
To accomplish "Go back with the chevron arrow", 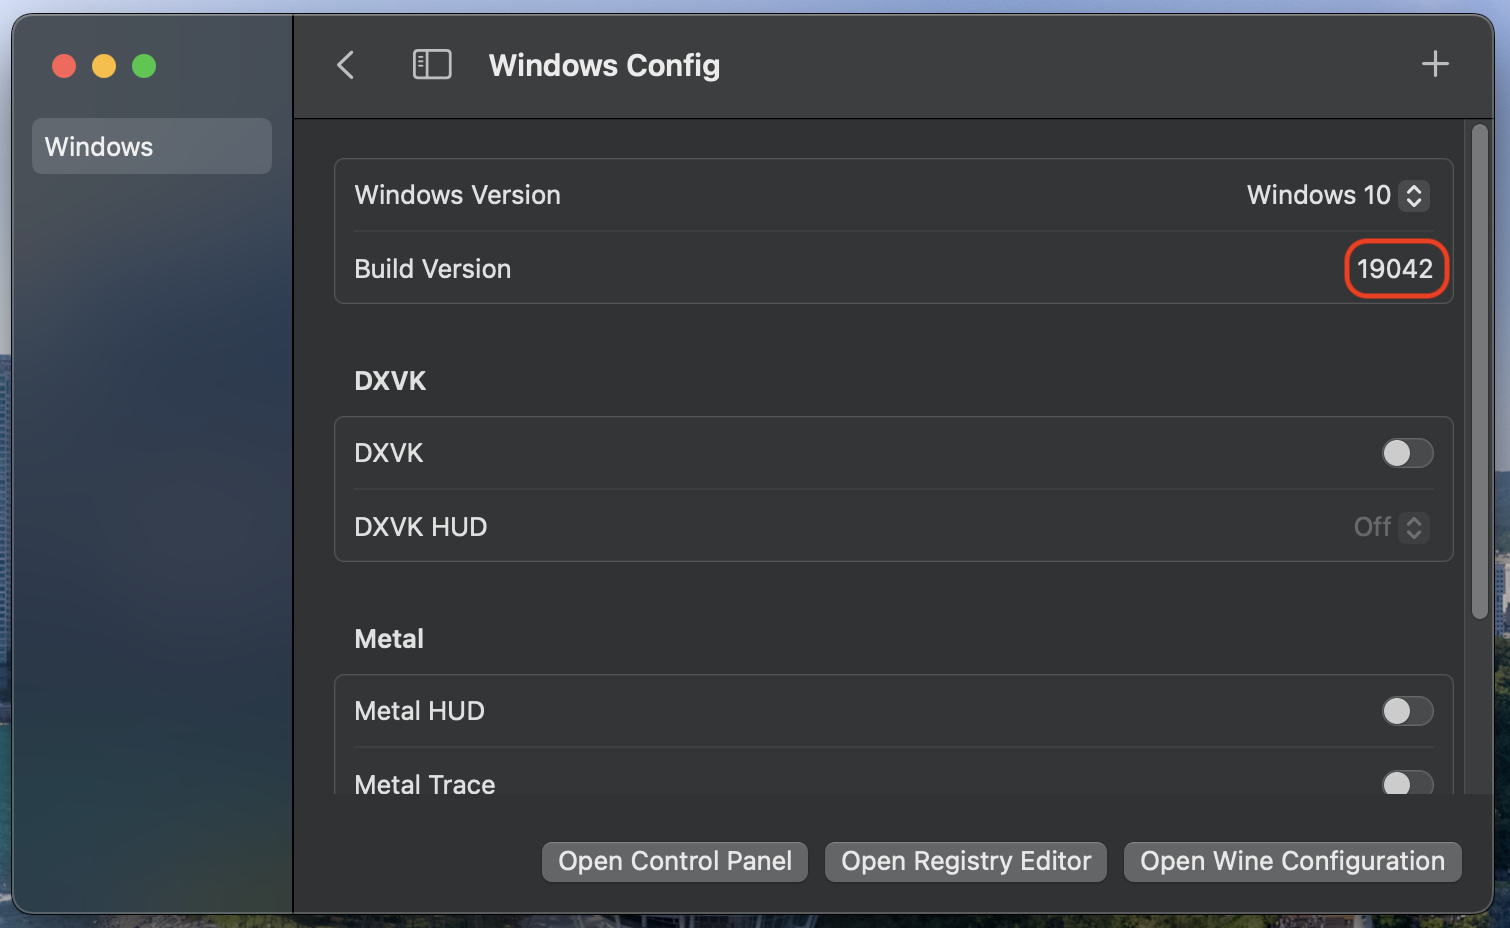I will (x=346, y=65).
